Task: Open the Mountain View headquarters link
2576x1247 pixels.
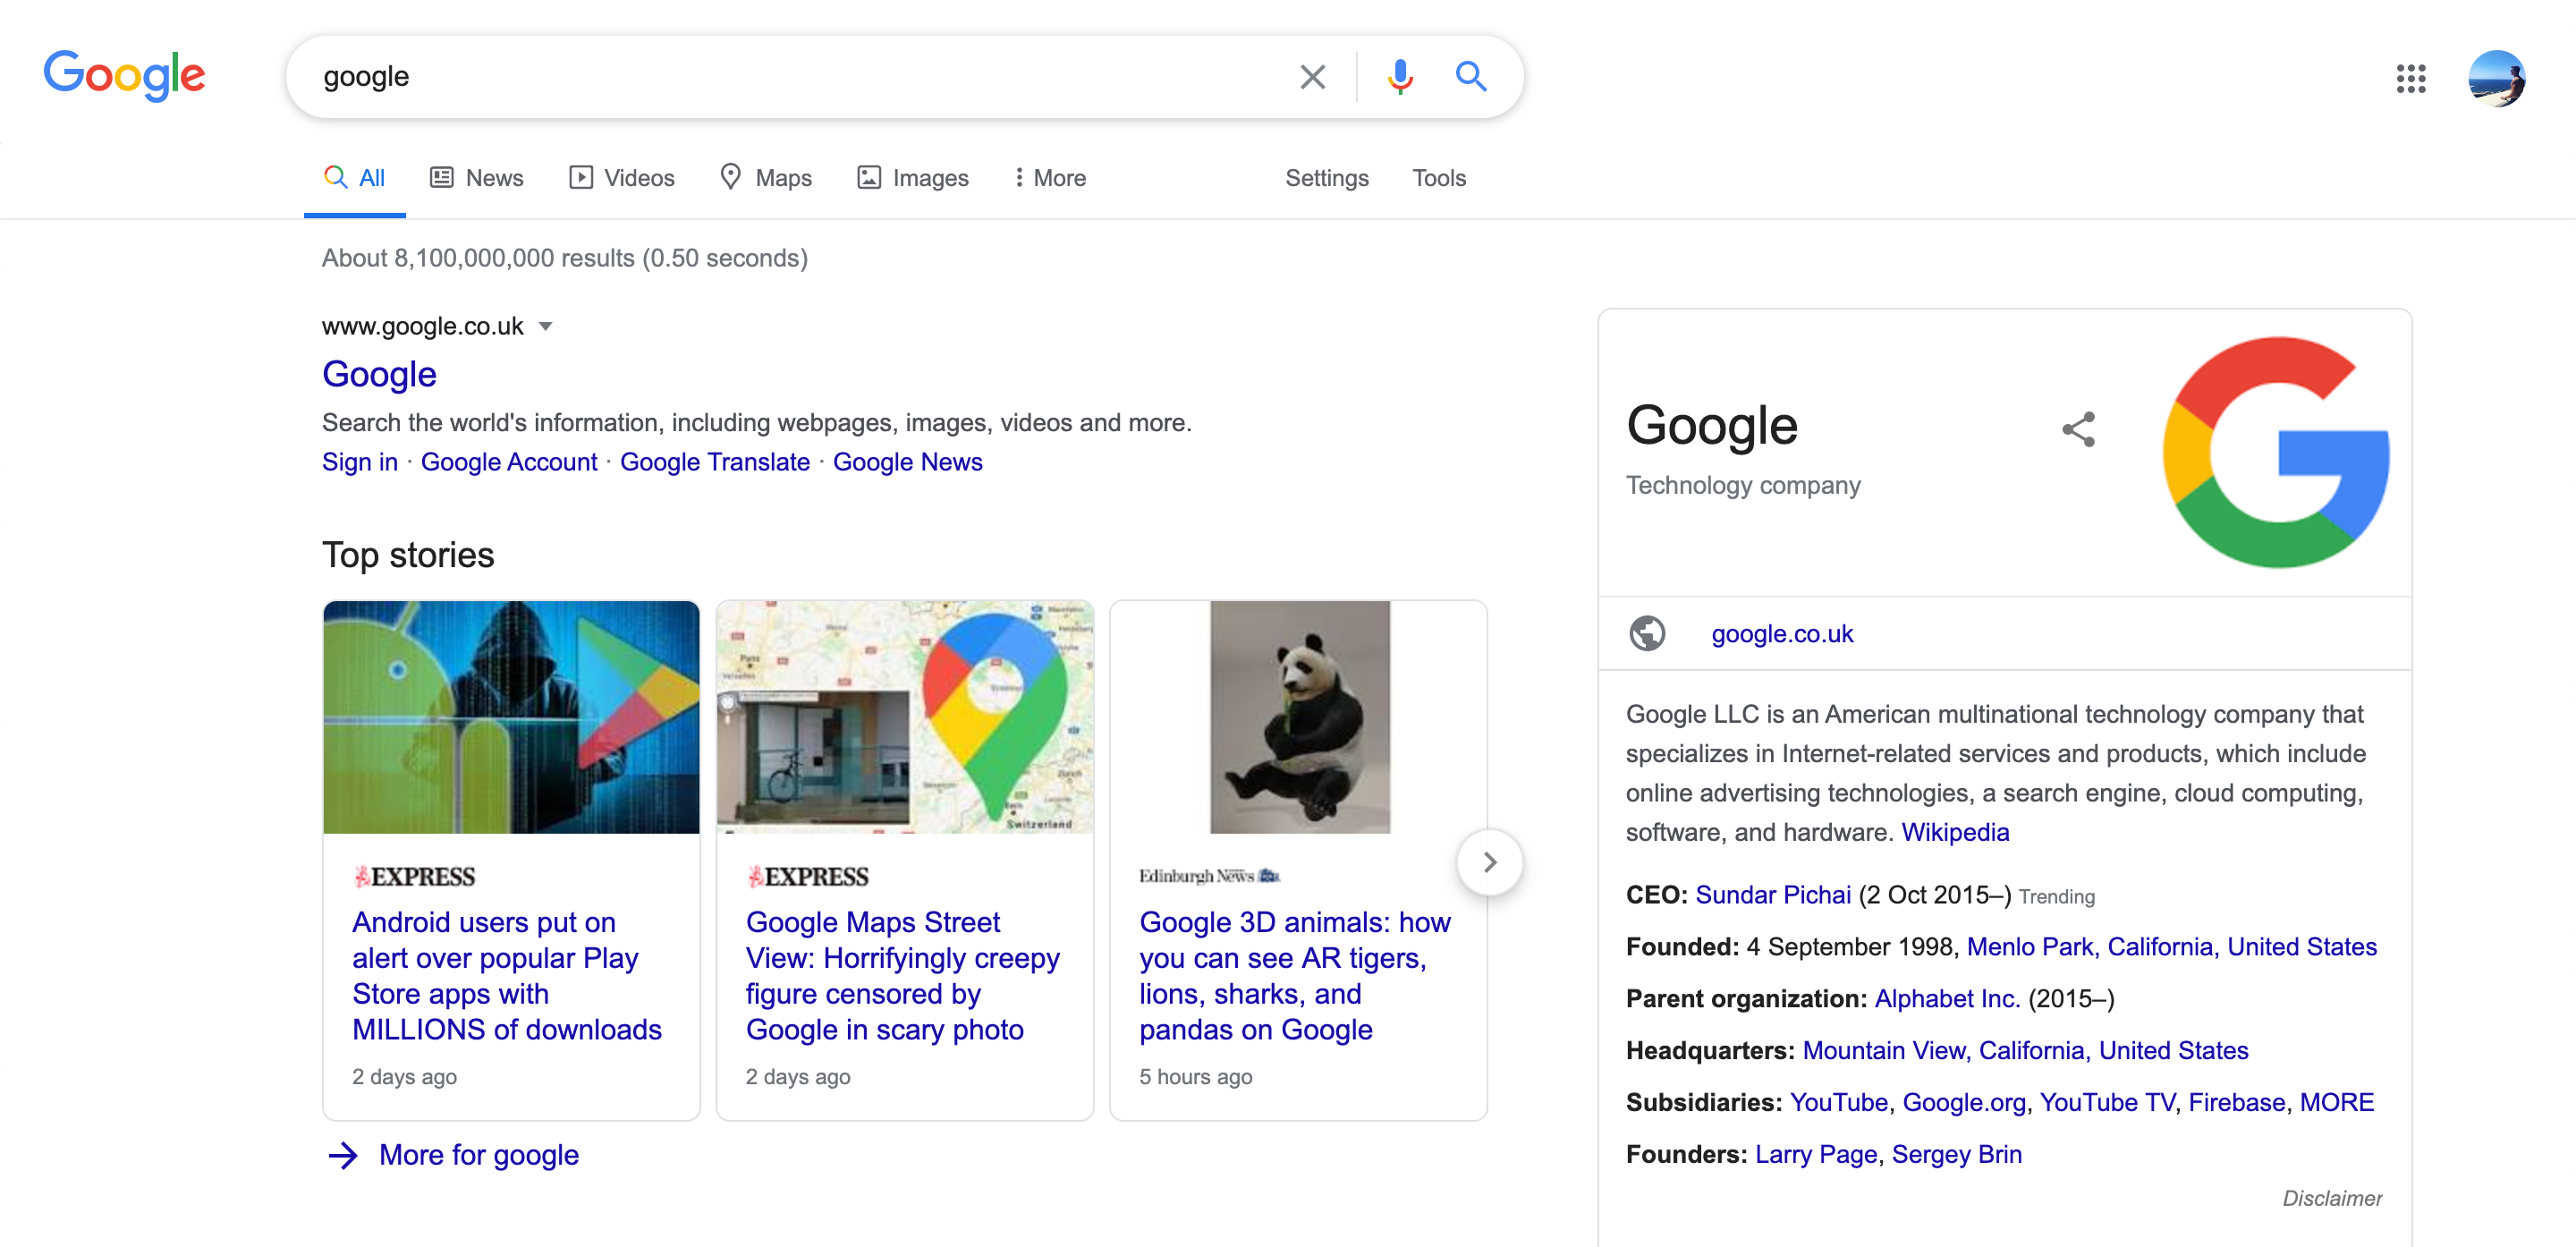Action: point(2025,1051)
